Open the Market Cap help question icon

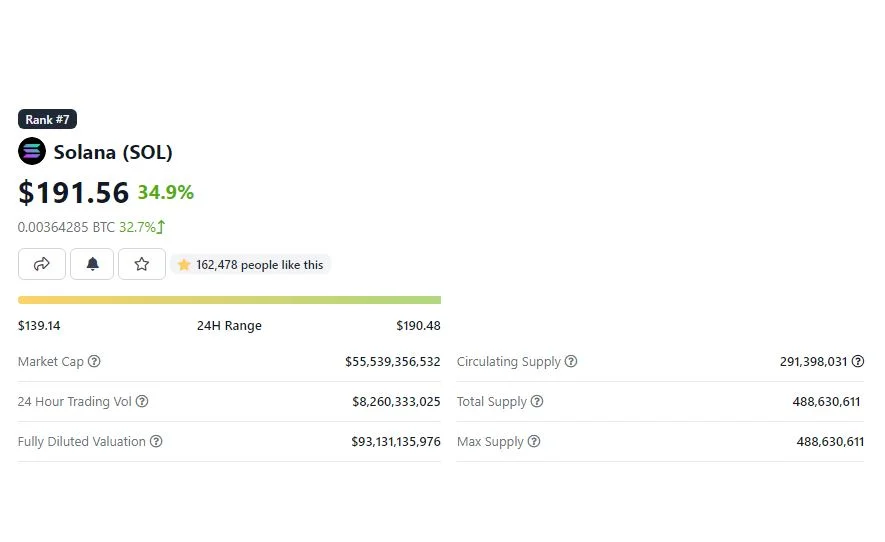pos(94,361)
